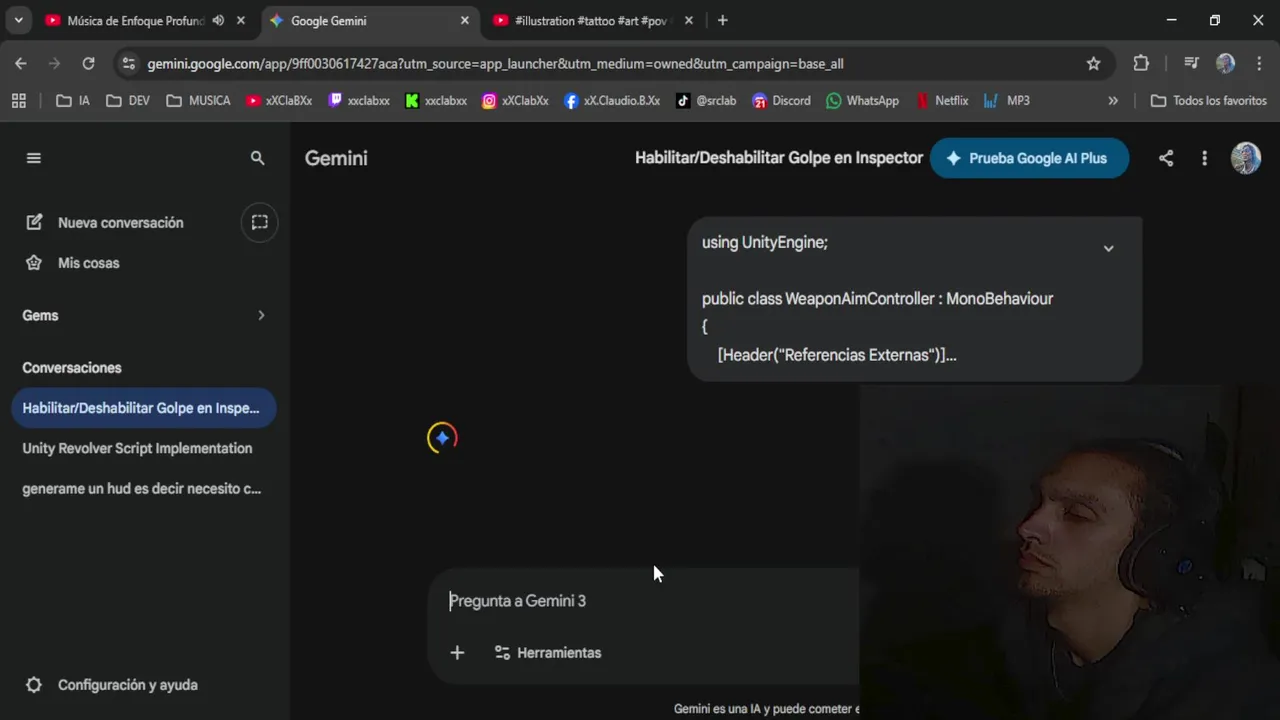This screenshot has height=720, width=1280.
Task: Open xxclabxx Twitch bookmark
Action: [x=359, y=100]
